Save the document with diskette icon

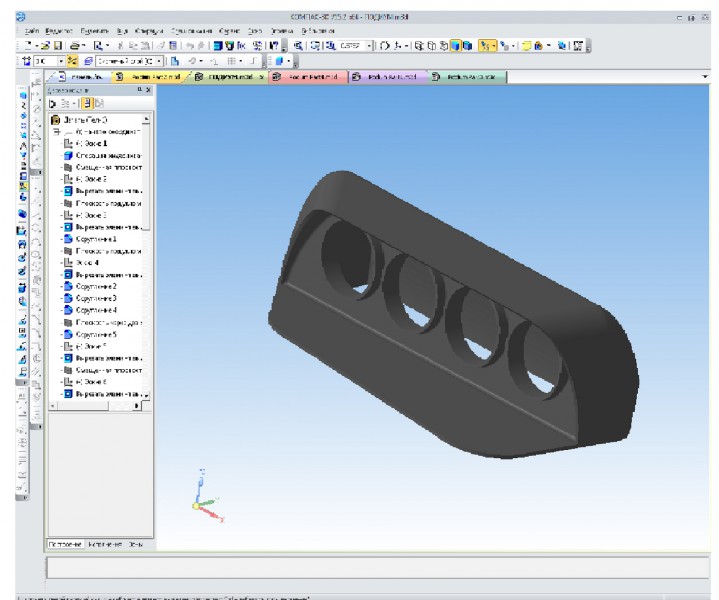(58, 45)
